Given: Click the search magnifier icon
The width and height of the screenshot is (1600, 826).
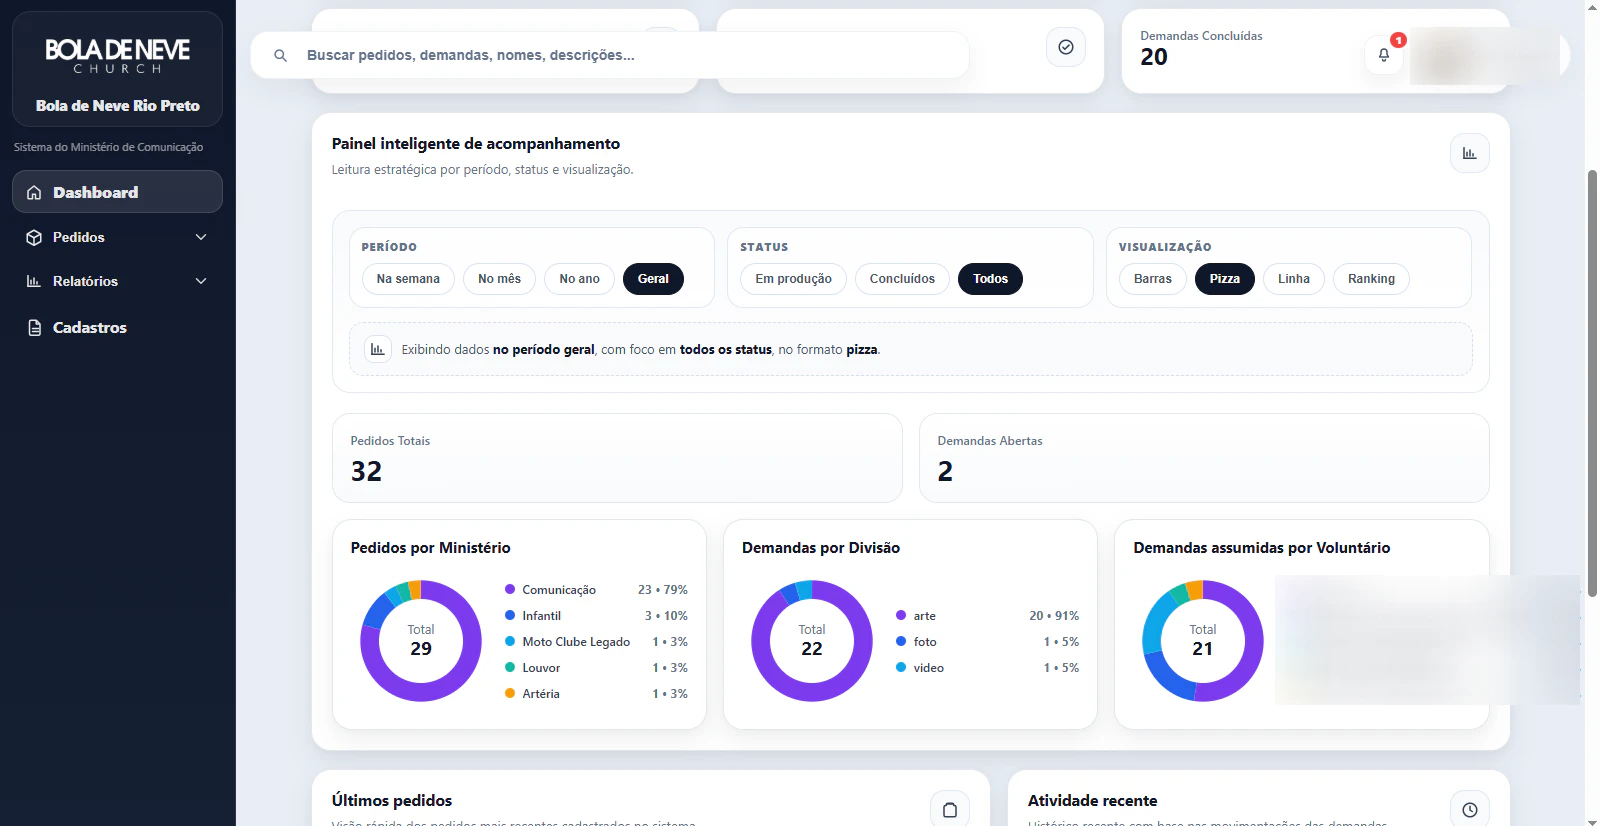Looking at the screenshot, I should click(x=281, y=56).
